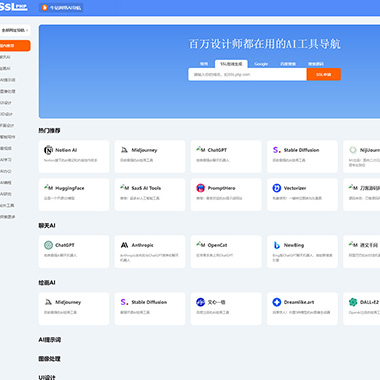This screenshot has width=380, height=380.
Task: Click the description text under Anthropic
Action: [149, 257]
